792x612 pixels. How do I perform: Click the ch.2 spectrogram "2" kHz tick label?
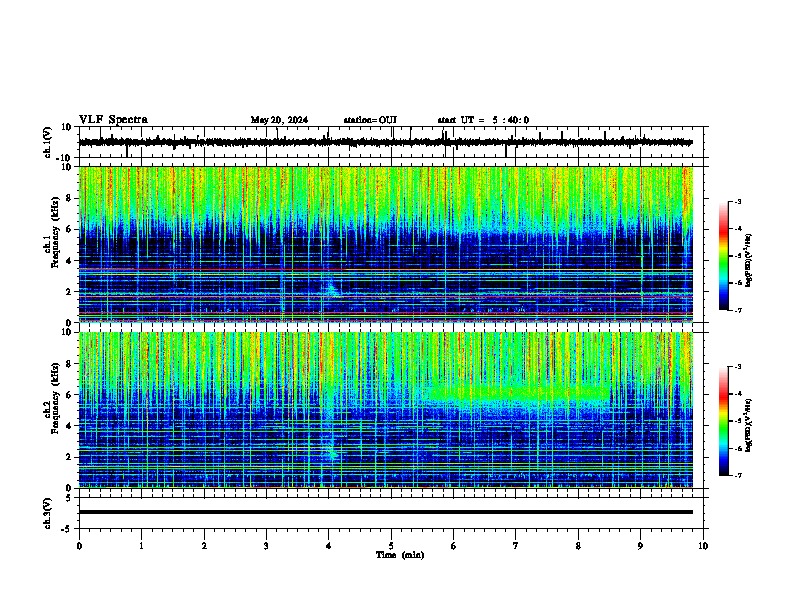point(70,457)
